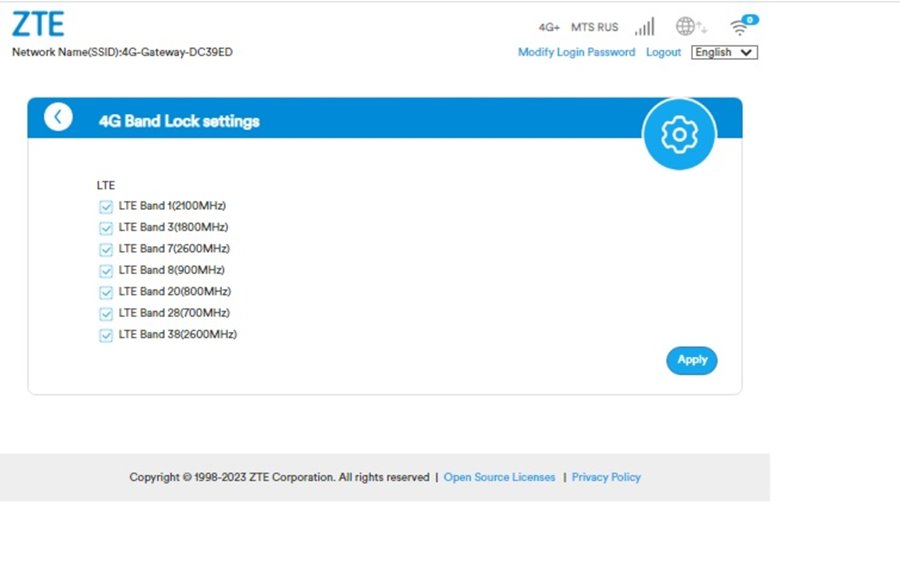Uncheck LTE Band 1 (2100MHz) checkbox
The image size is (900, 562).
tap(106, 207)
